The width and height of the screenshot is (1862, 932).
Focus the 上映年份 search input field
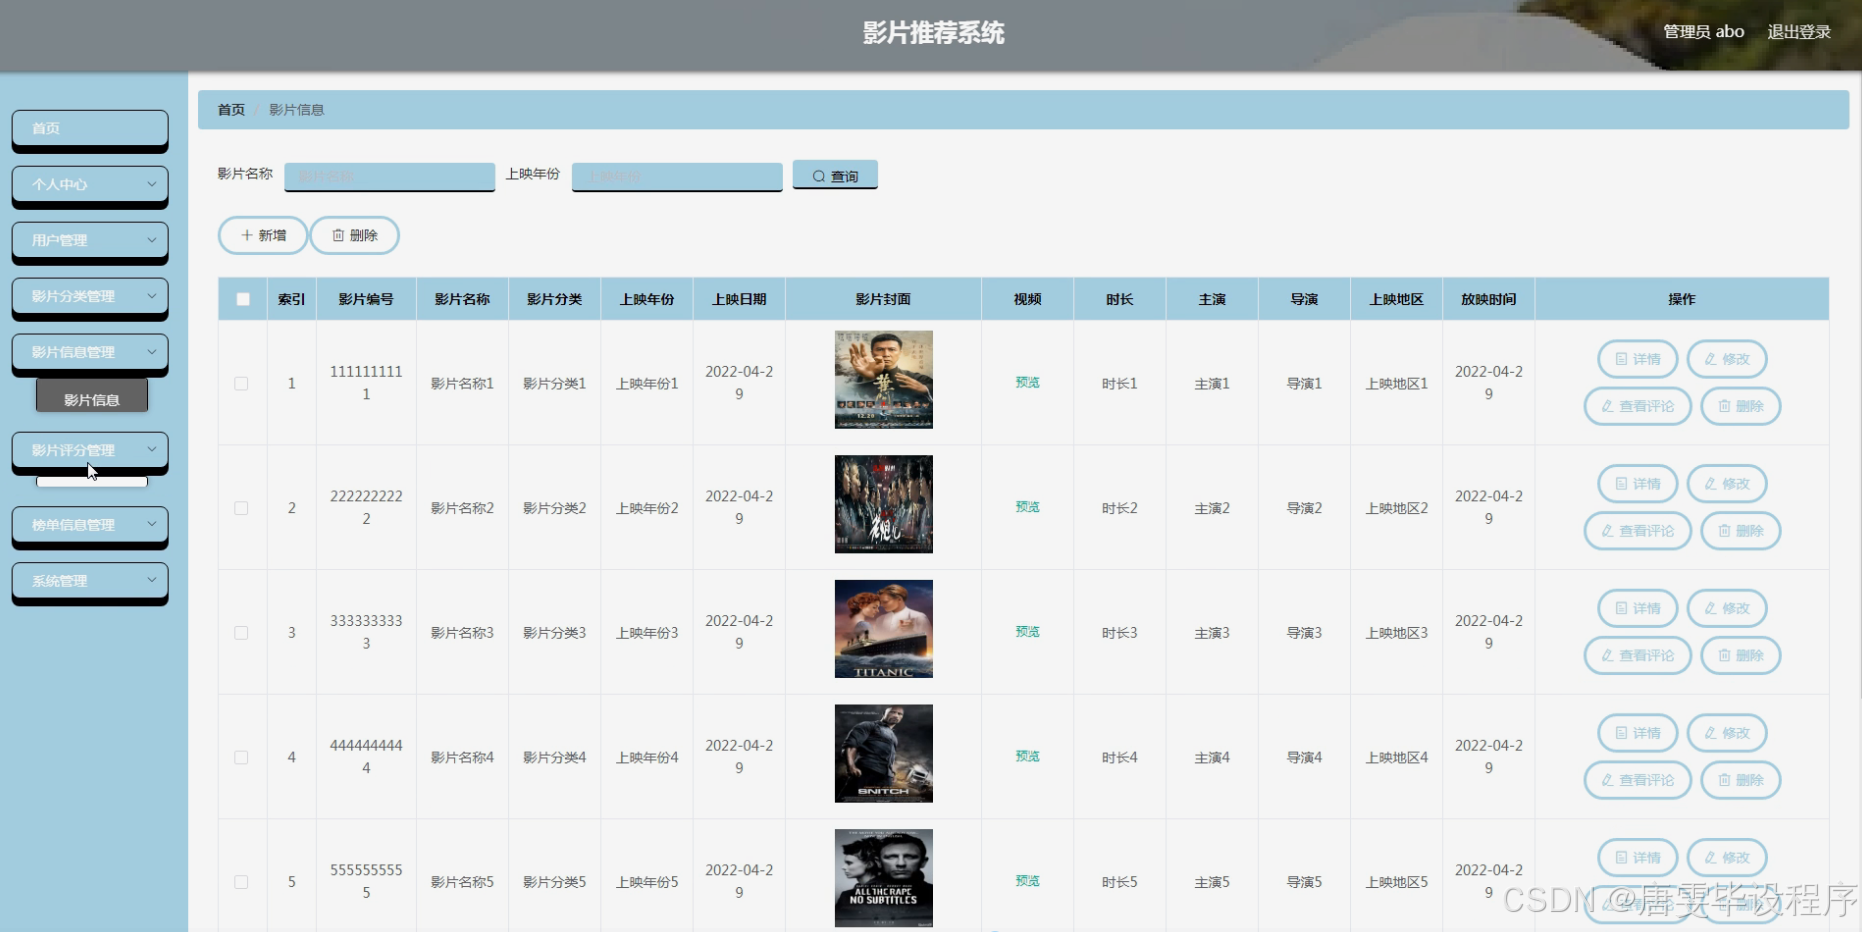pyautogui.click(x=677, y=176)
